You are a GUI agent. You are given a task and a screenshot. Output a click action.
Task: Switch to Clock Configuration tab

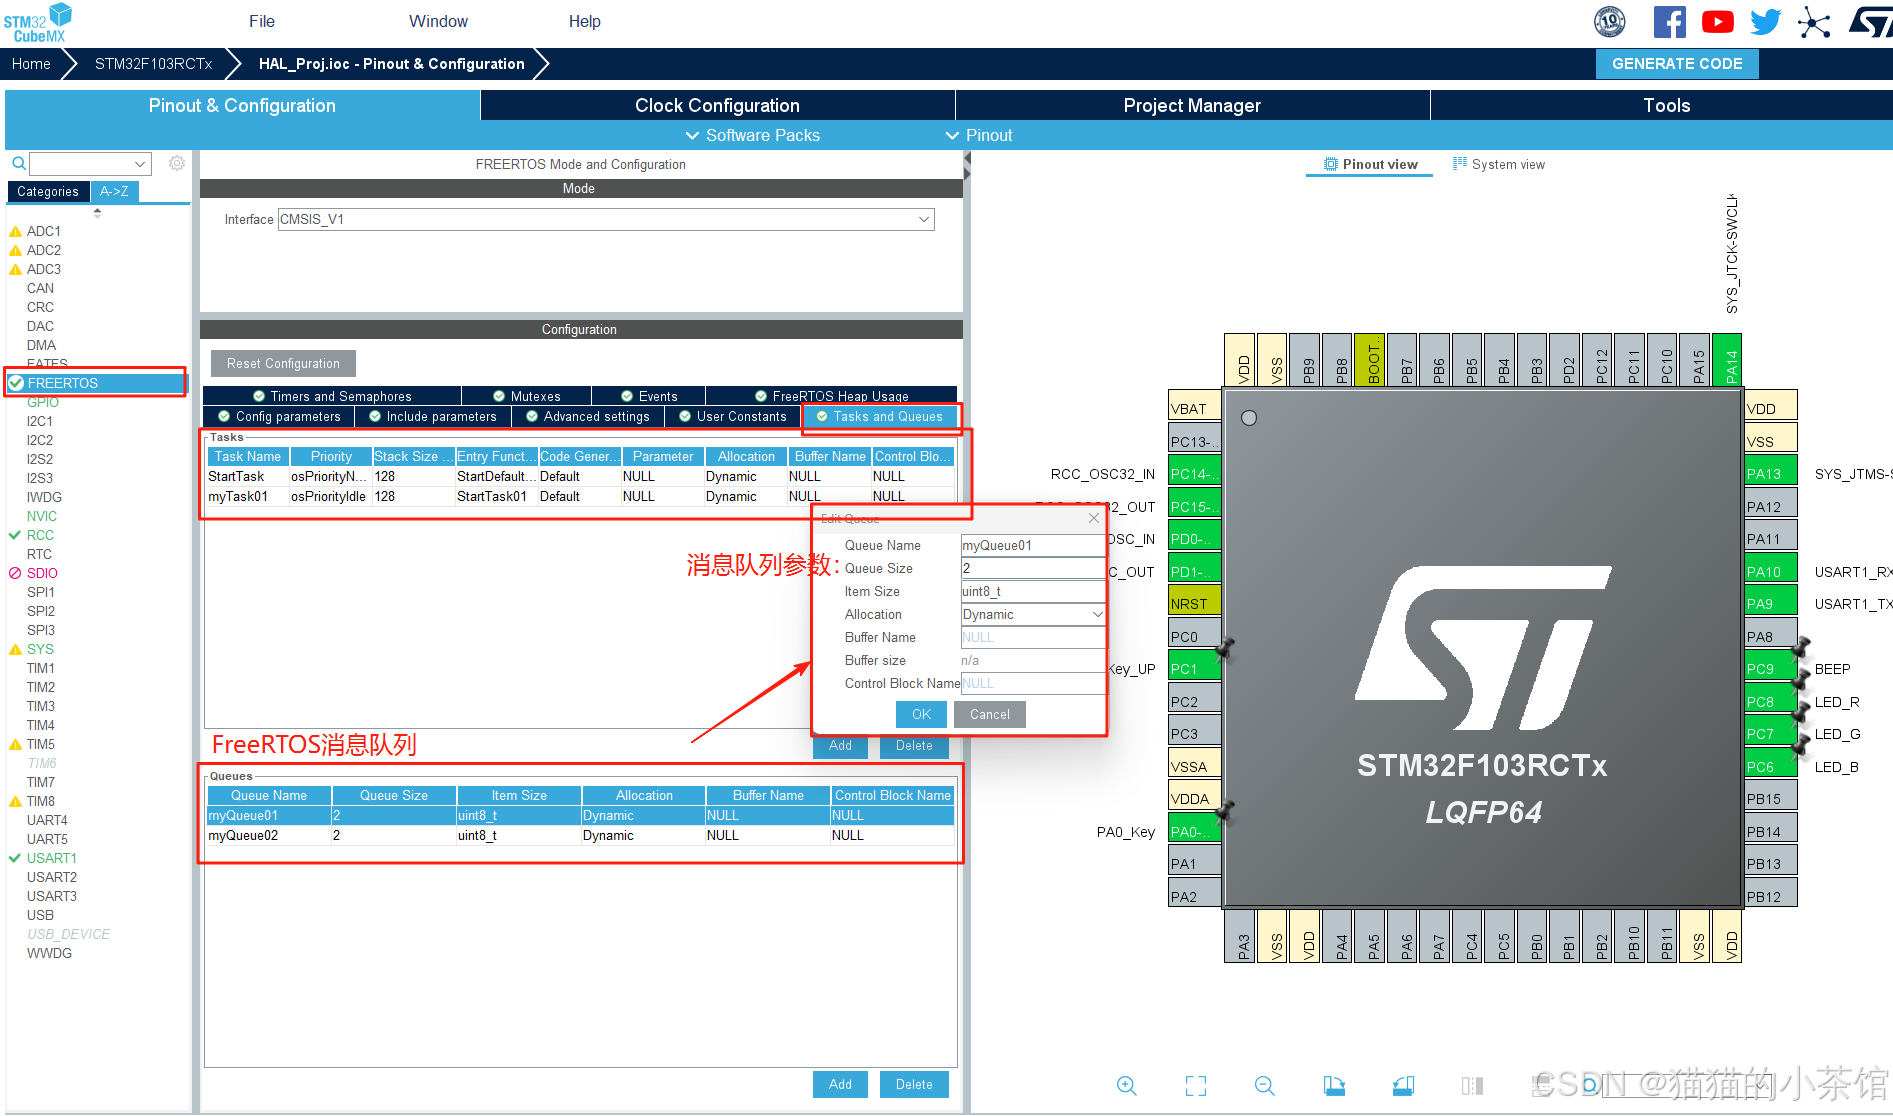717,105
